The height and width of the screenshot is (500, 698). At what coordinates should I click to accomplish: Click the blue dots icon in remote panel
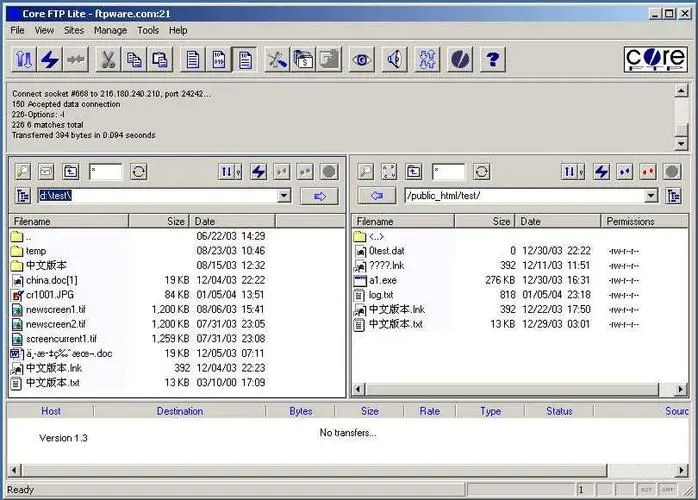pos(625,171)
